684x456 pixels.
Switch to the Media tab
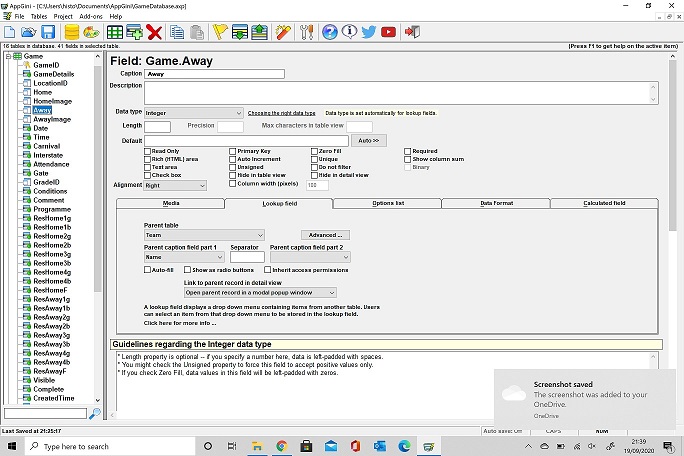[x=171, y=203]
